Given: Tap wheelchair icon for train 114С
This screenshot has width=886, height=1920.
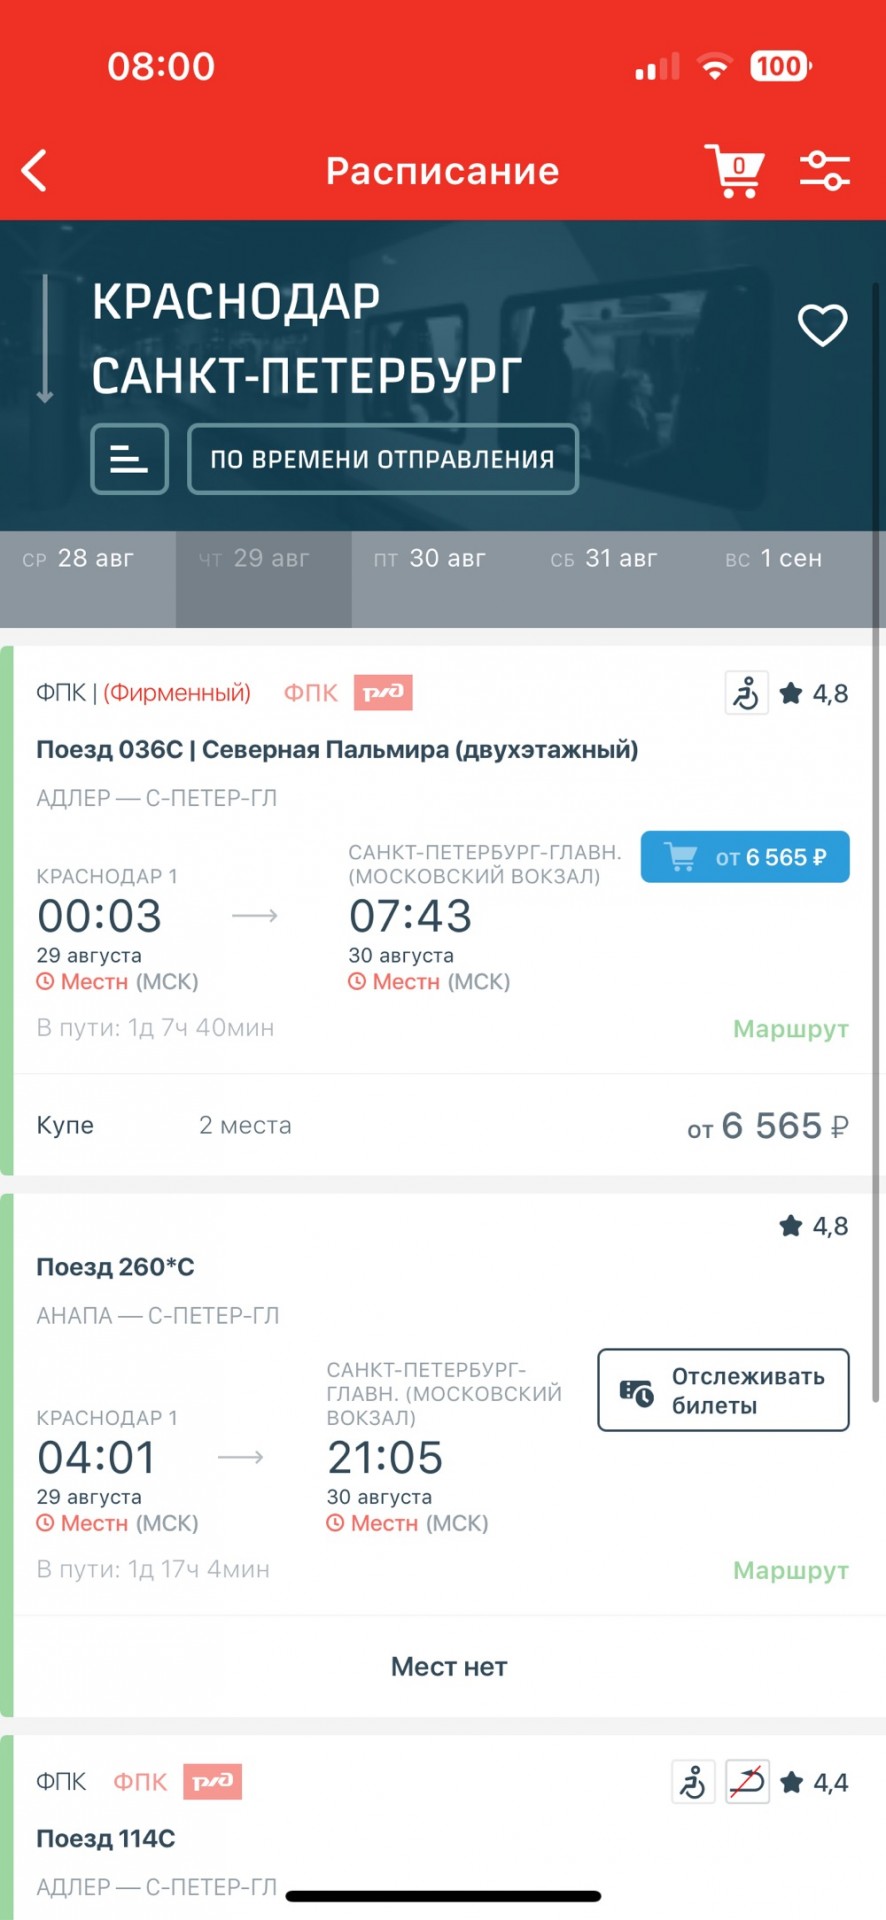Looking at the screenshot, I should point(693,1782).
